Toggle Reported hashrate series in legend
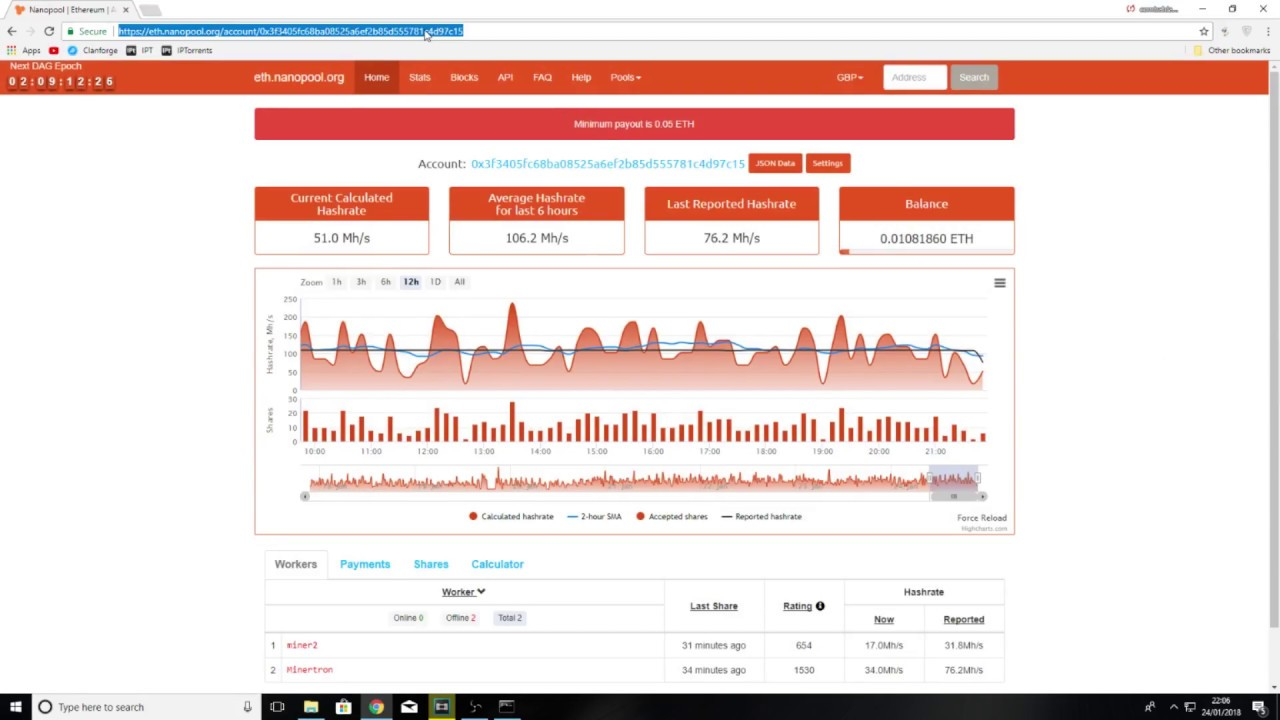Screen dimensions: 1280x720 coord(761,516)
